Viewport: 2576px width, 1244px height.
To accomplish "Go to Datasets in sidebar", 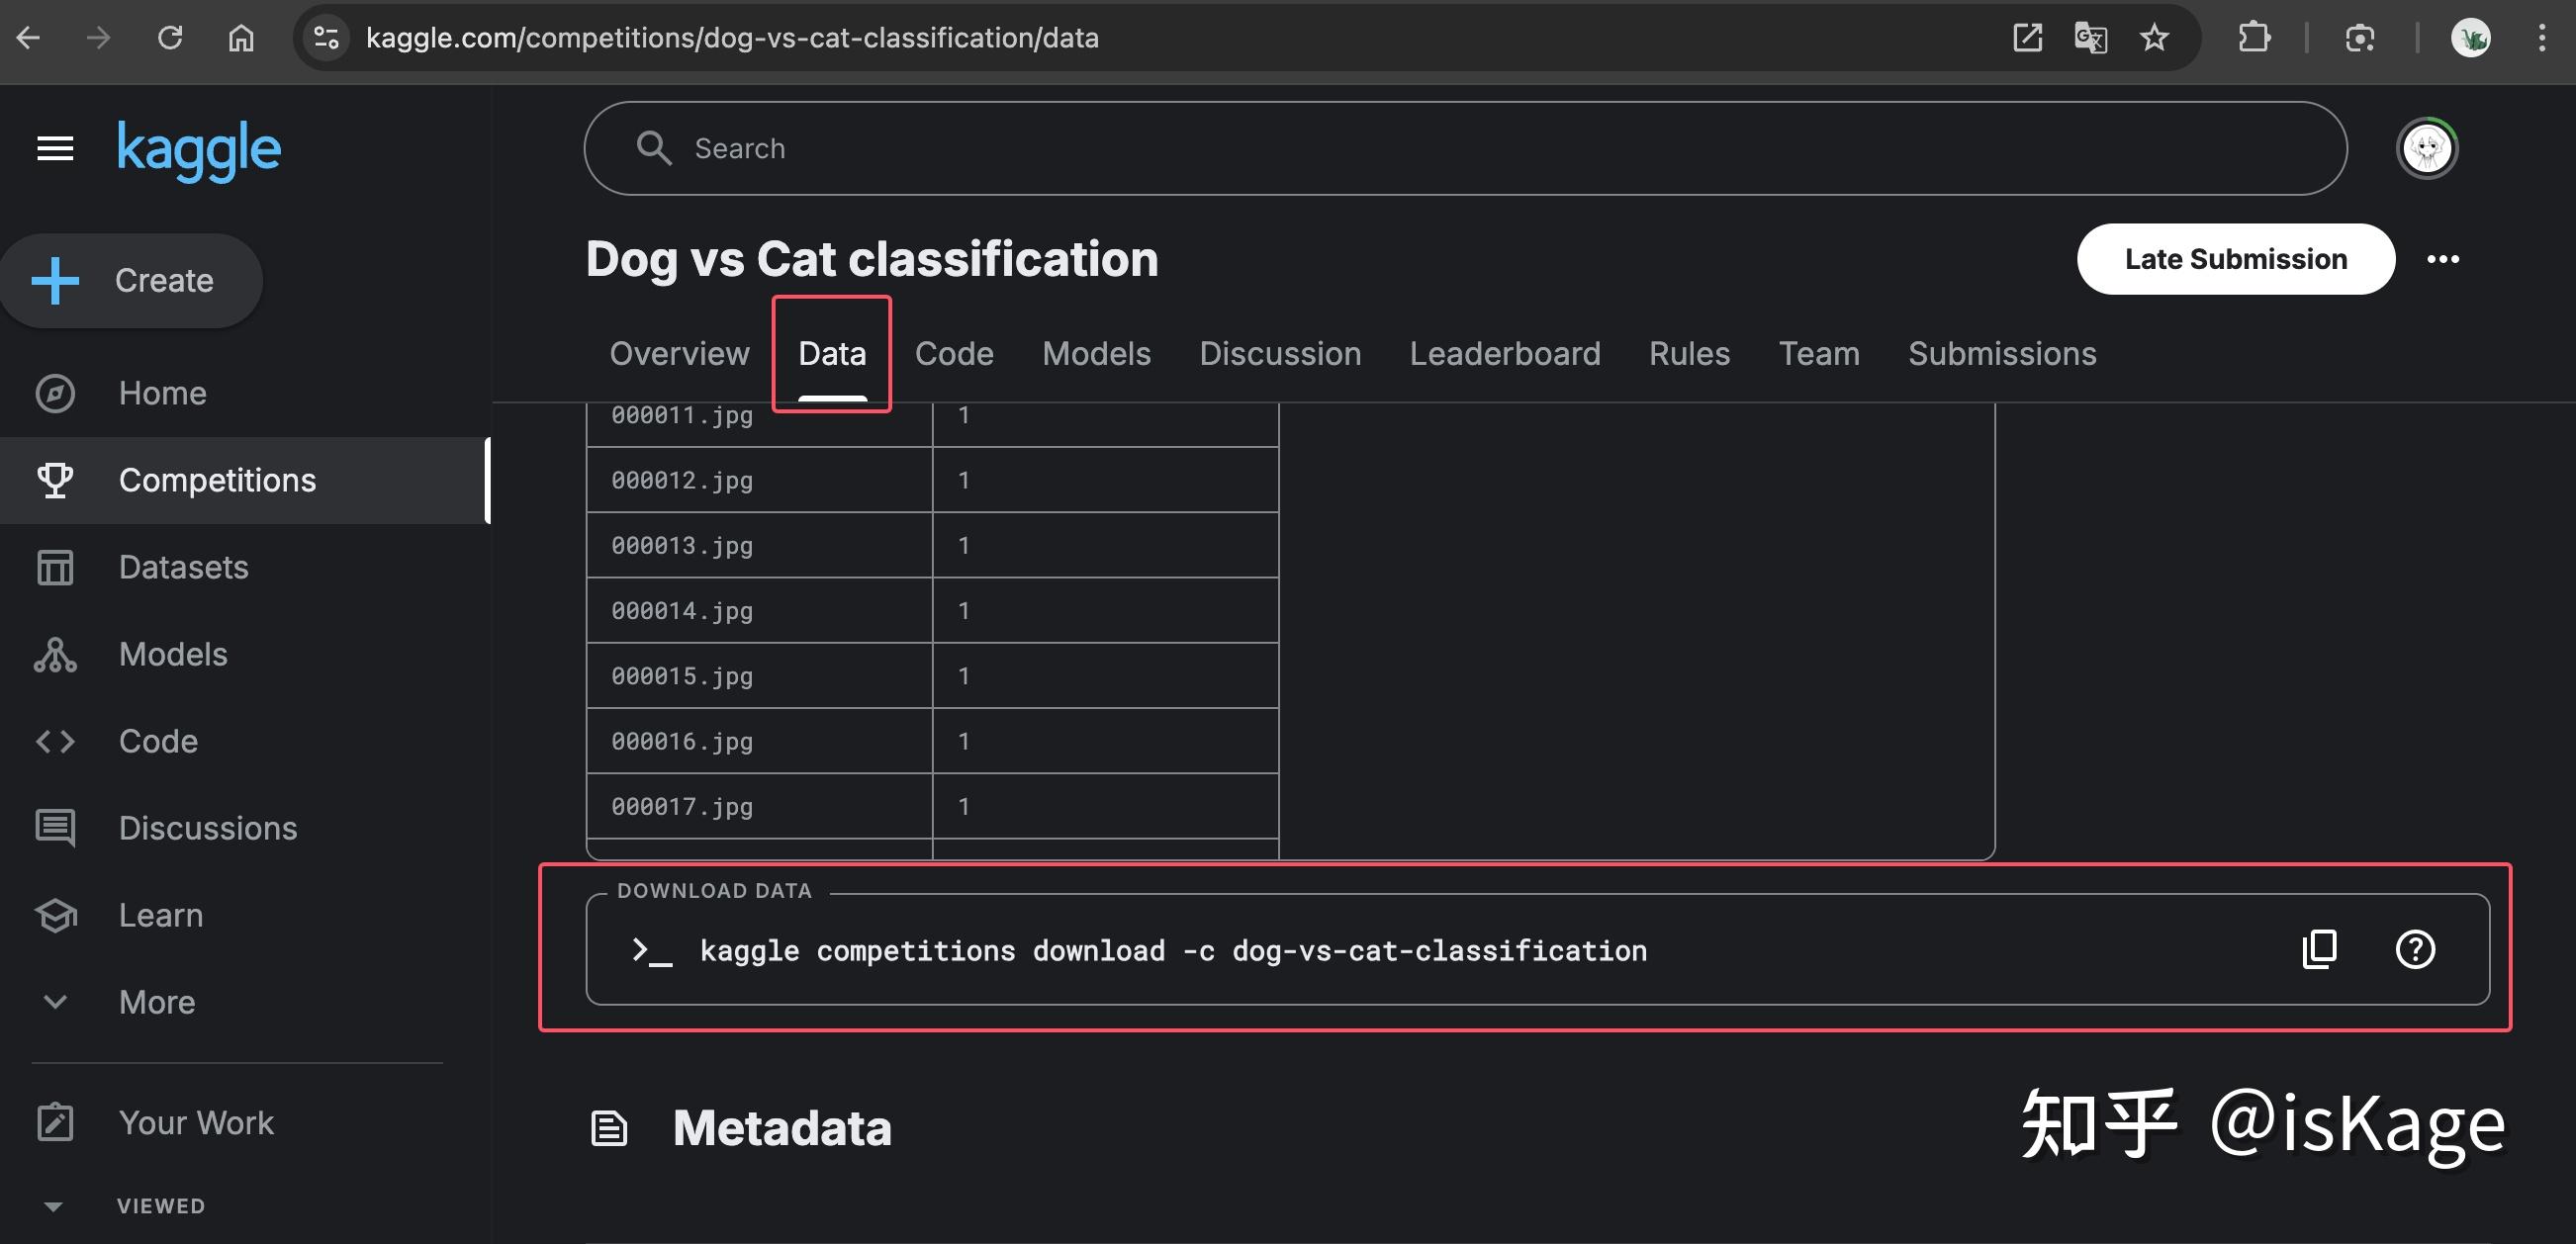I will [x=183, y=567].
